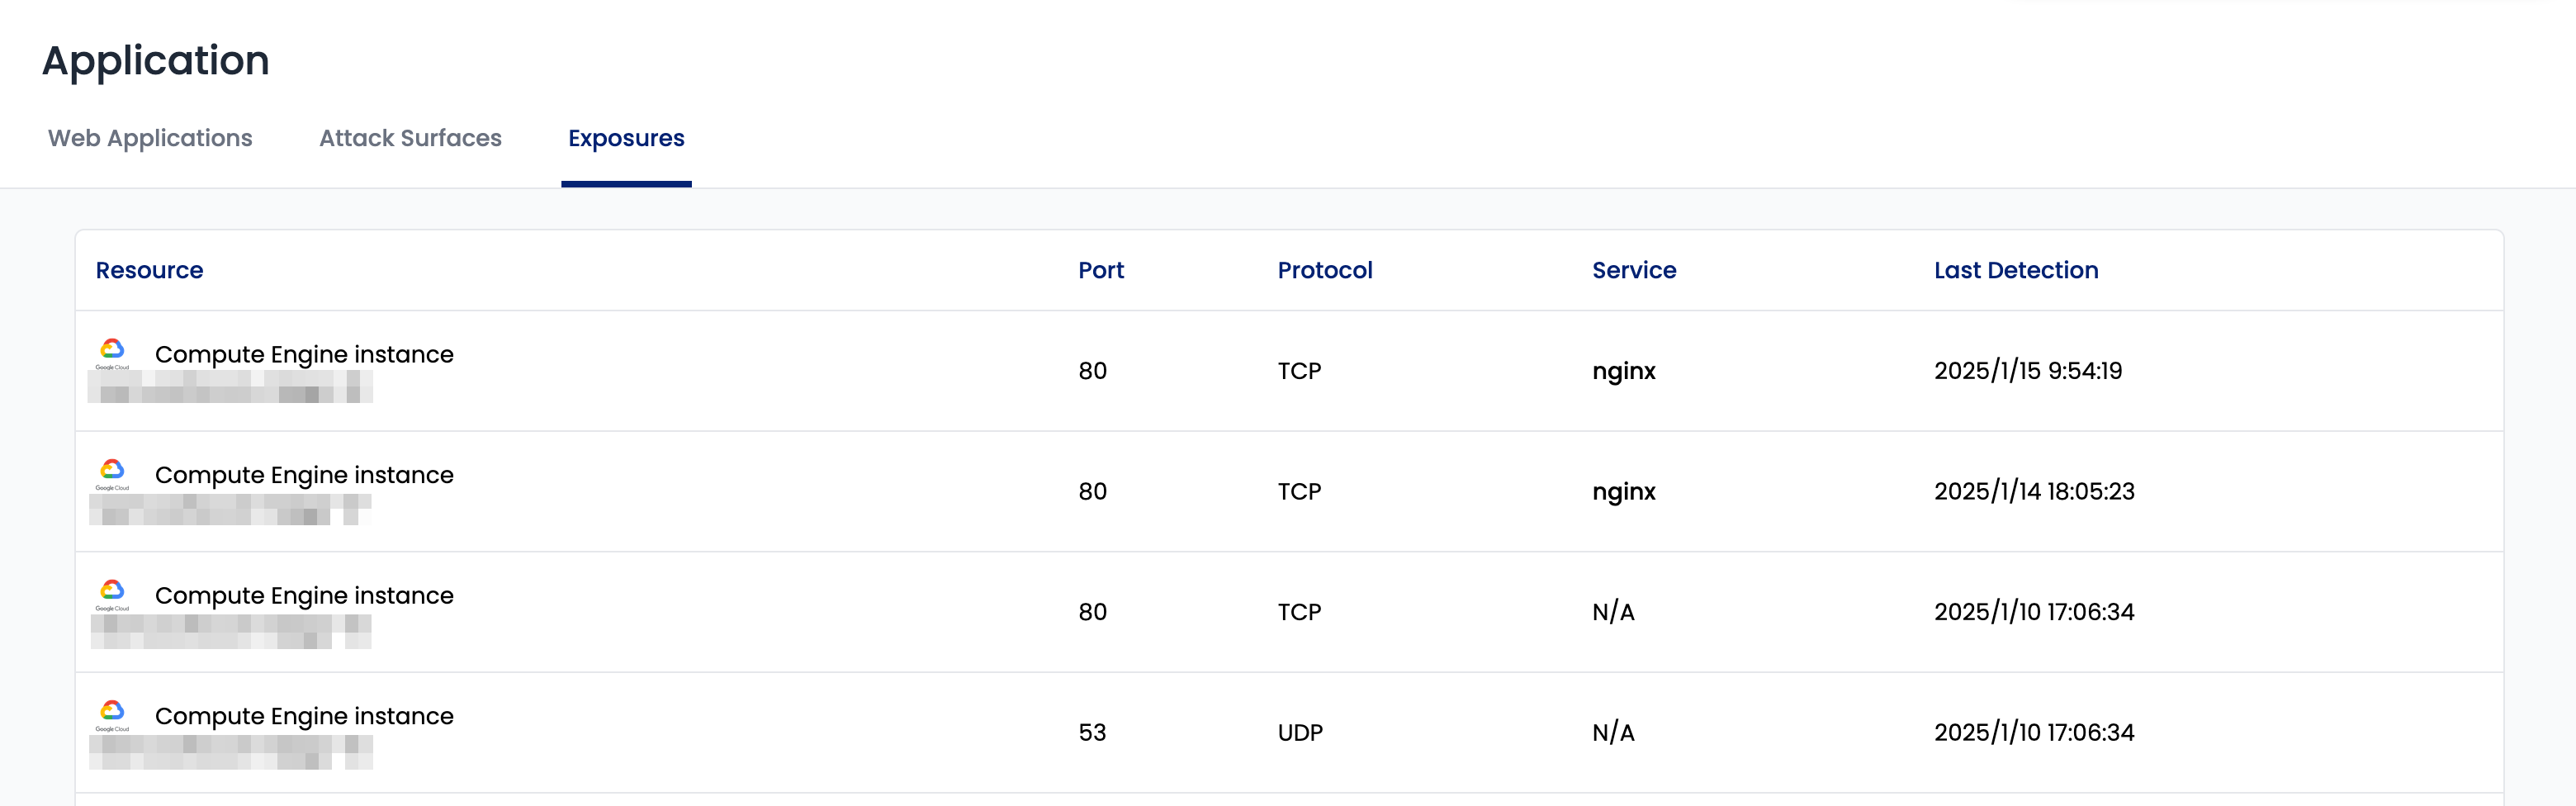Sort by Last Detection column header
2576x806 pixels.
(2016, 270)
